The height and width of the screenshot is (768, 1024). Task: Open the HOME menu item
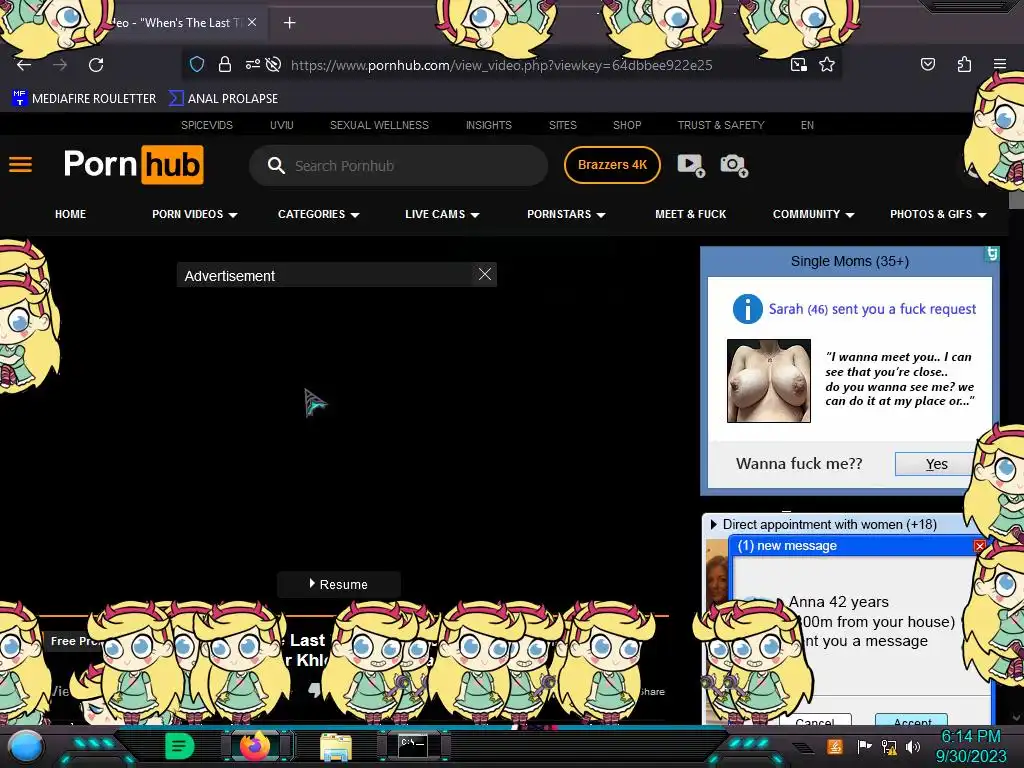point(71,214)
